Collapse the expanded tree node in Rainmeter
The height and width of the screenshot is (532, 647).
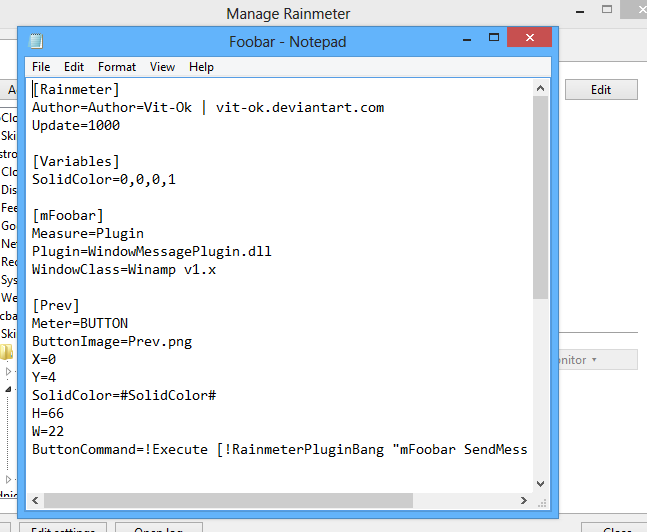pos(8,389)
